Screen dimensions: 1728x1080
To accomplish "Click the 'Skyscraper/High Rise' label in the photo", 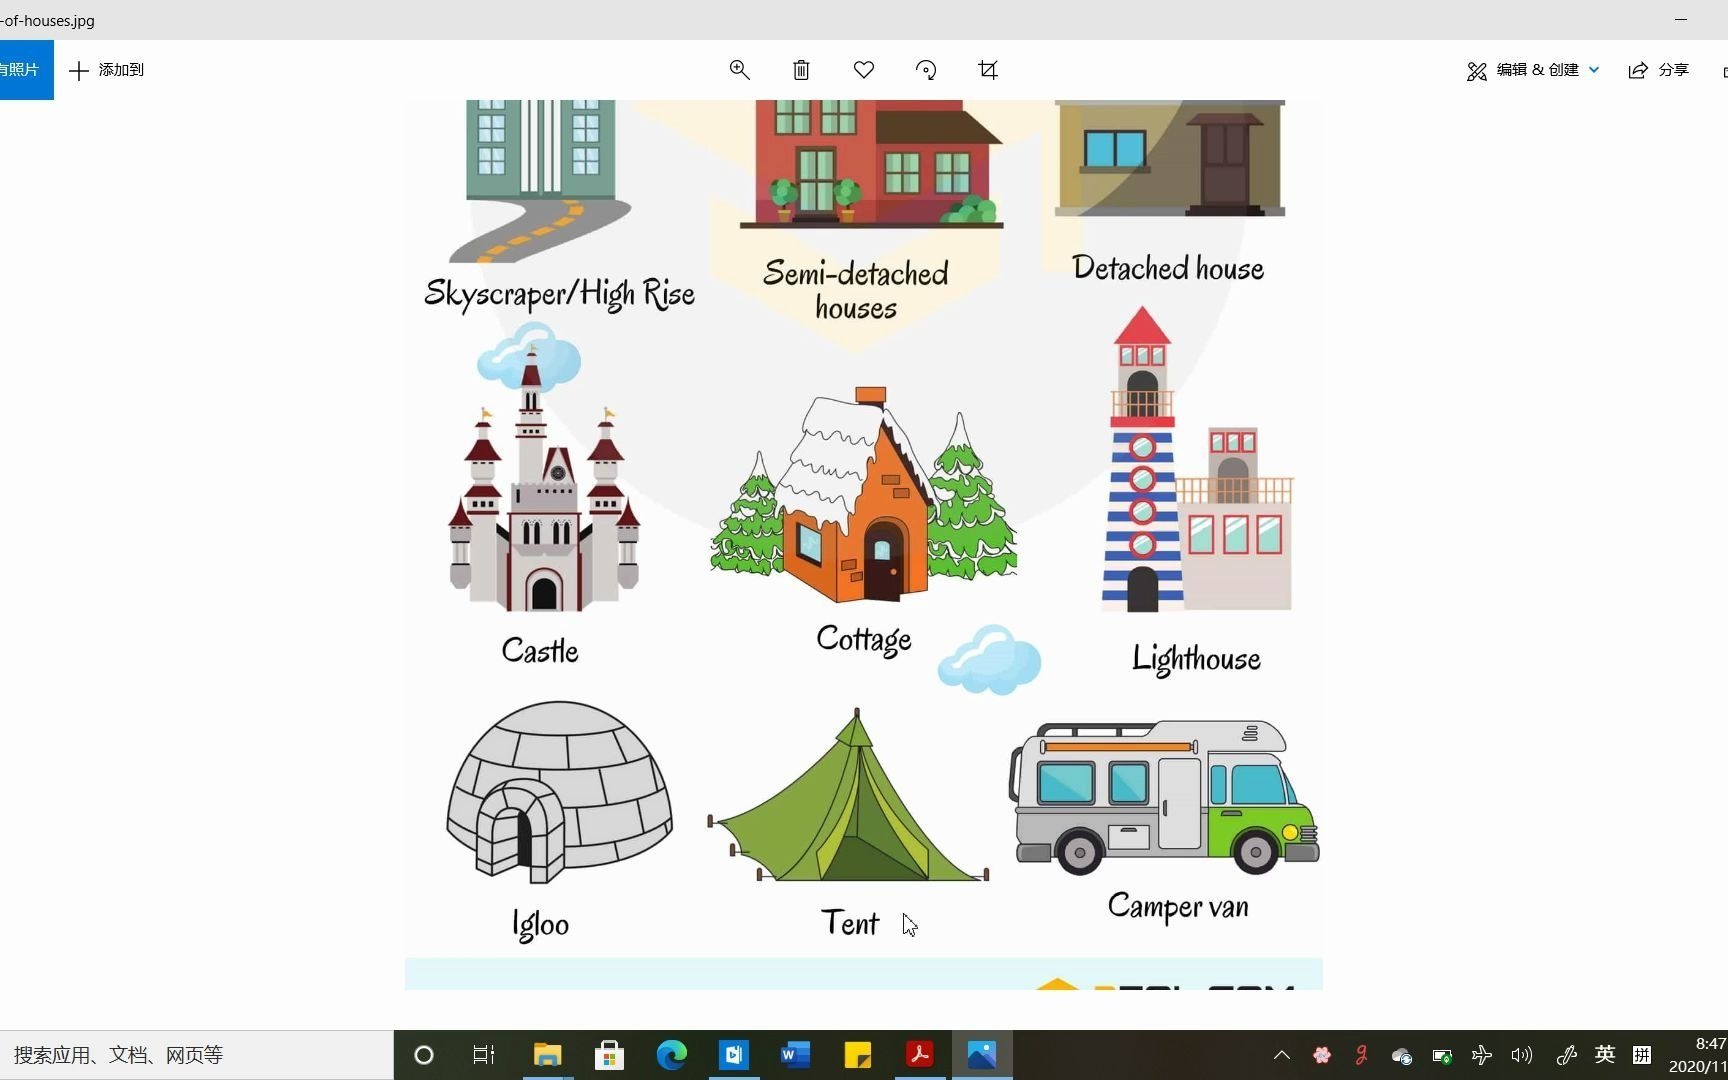I will [559, 294].
